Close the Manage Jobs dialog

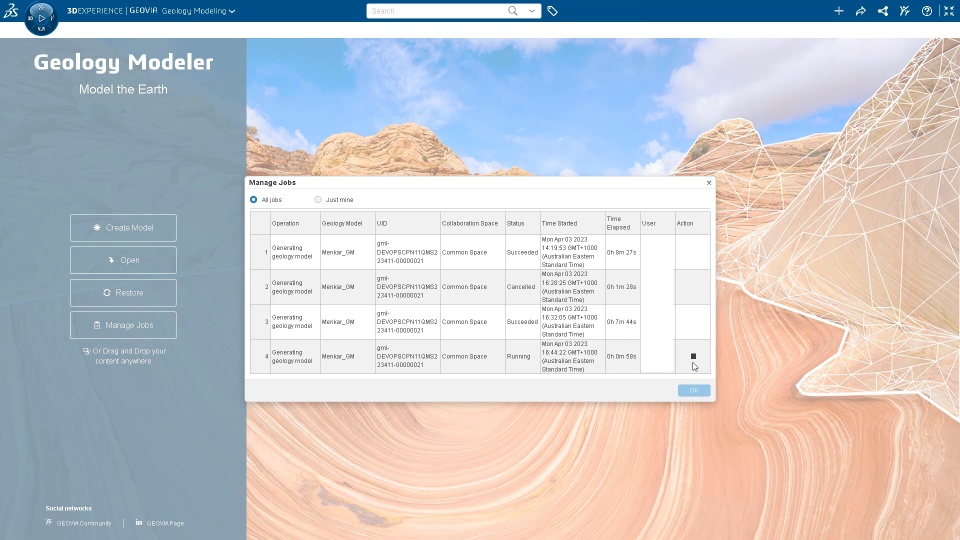pos(709,182)
